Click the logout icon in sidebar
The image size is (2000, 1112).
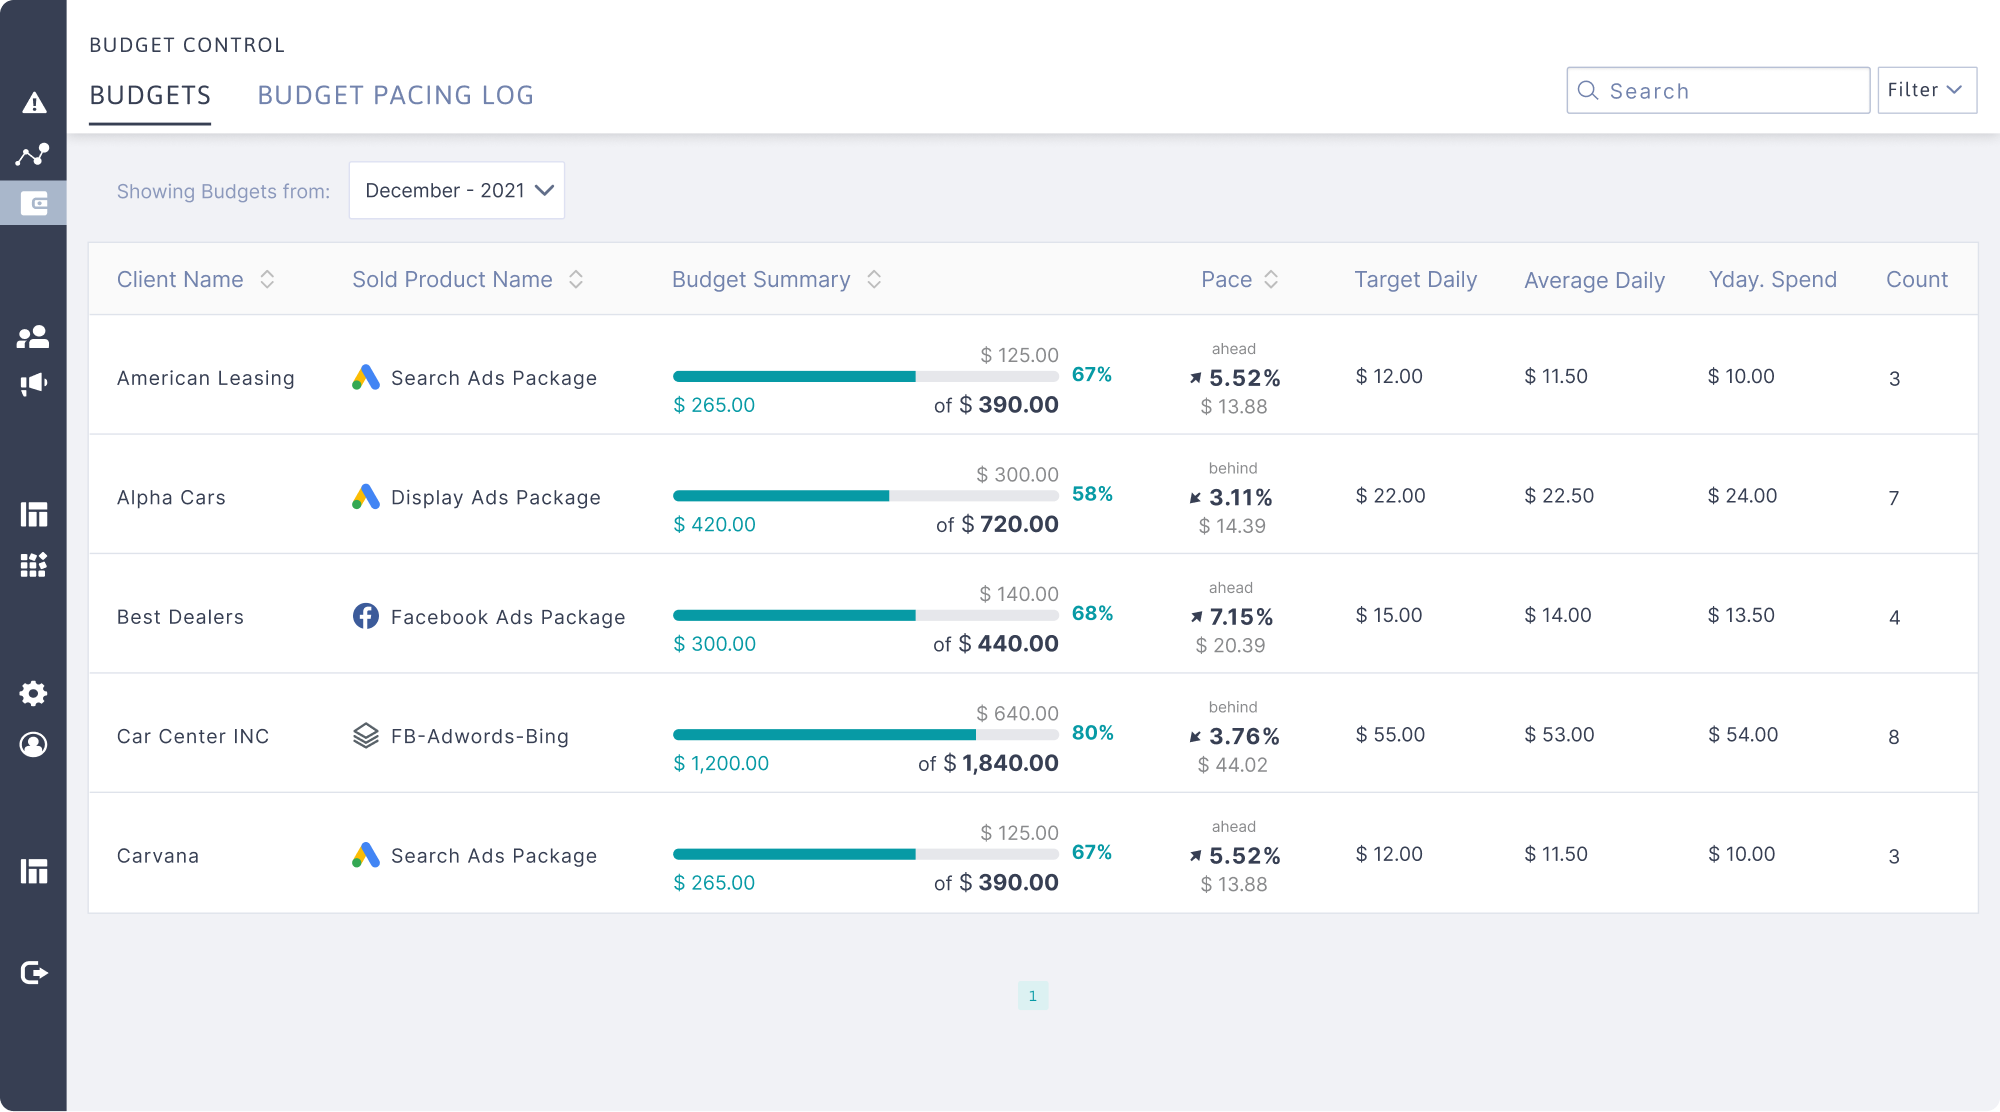[x=33, y=972]
